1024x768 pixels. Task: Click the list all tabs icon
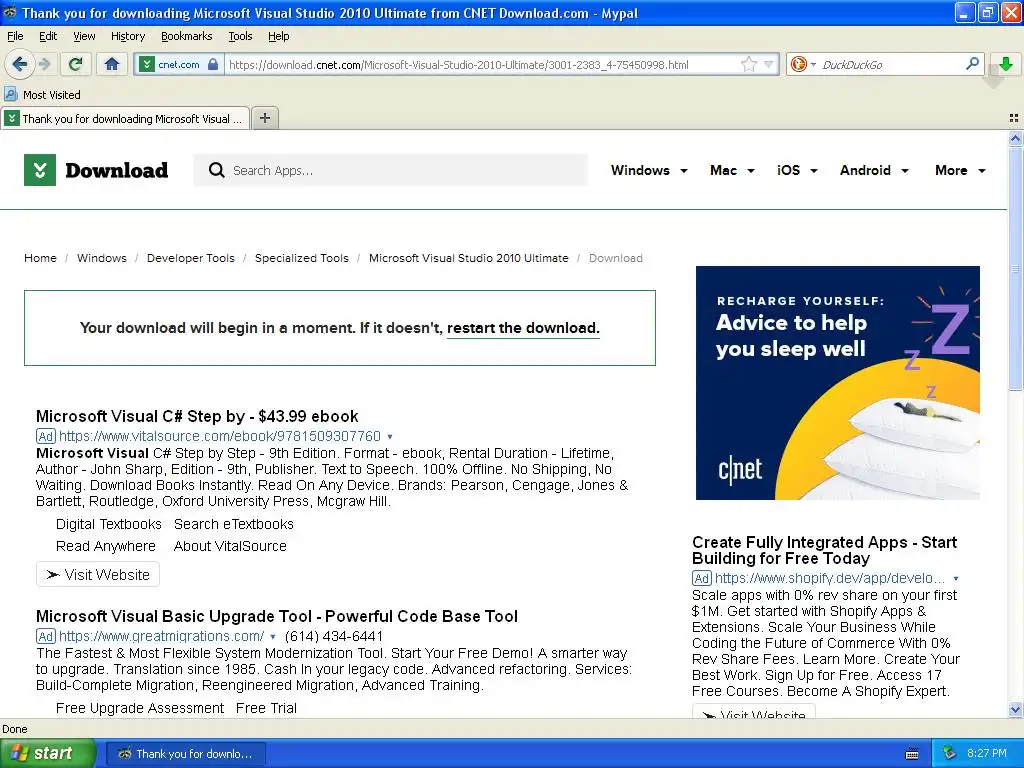click(x=1014, y=118)
